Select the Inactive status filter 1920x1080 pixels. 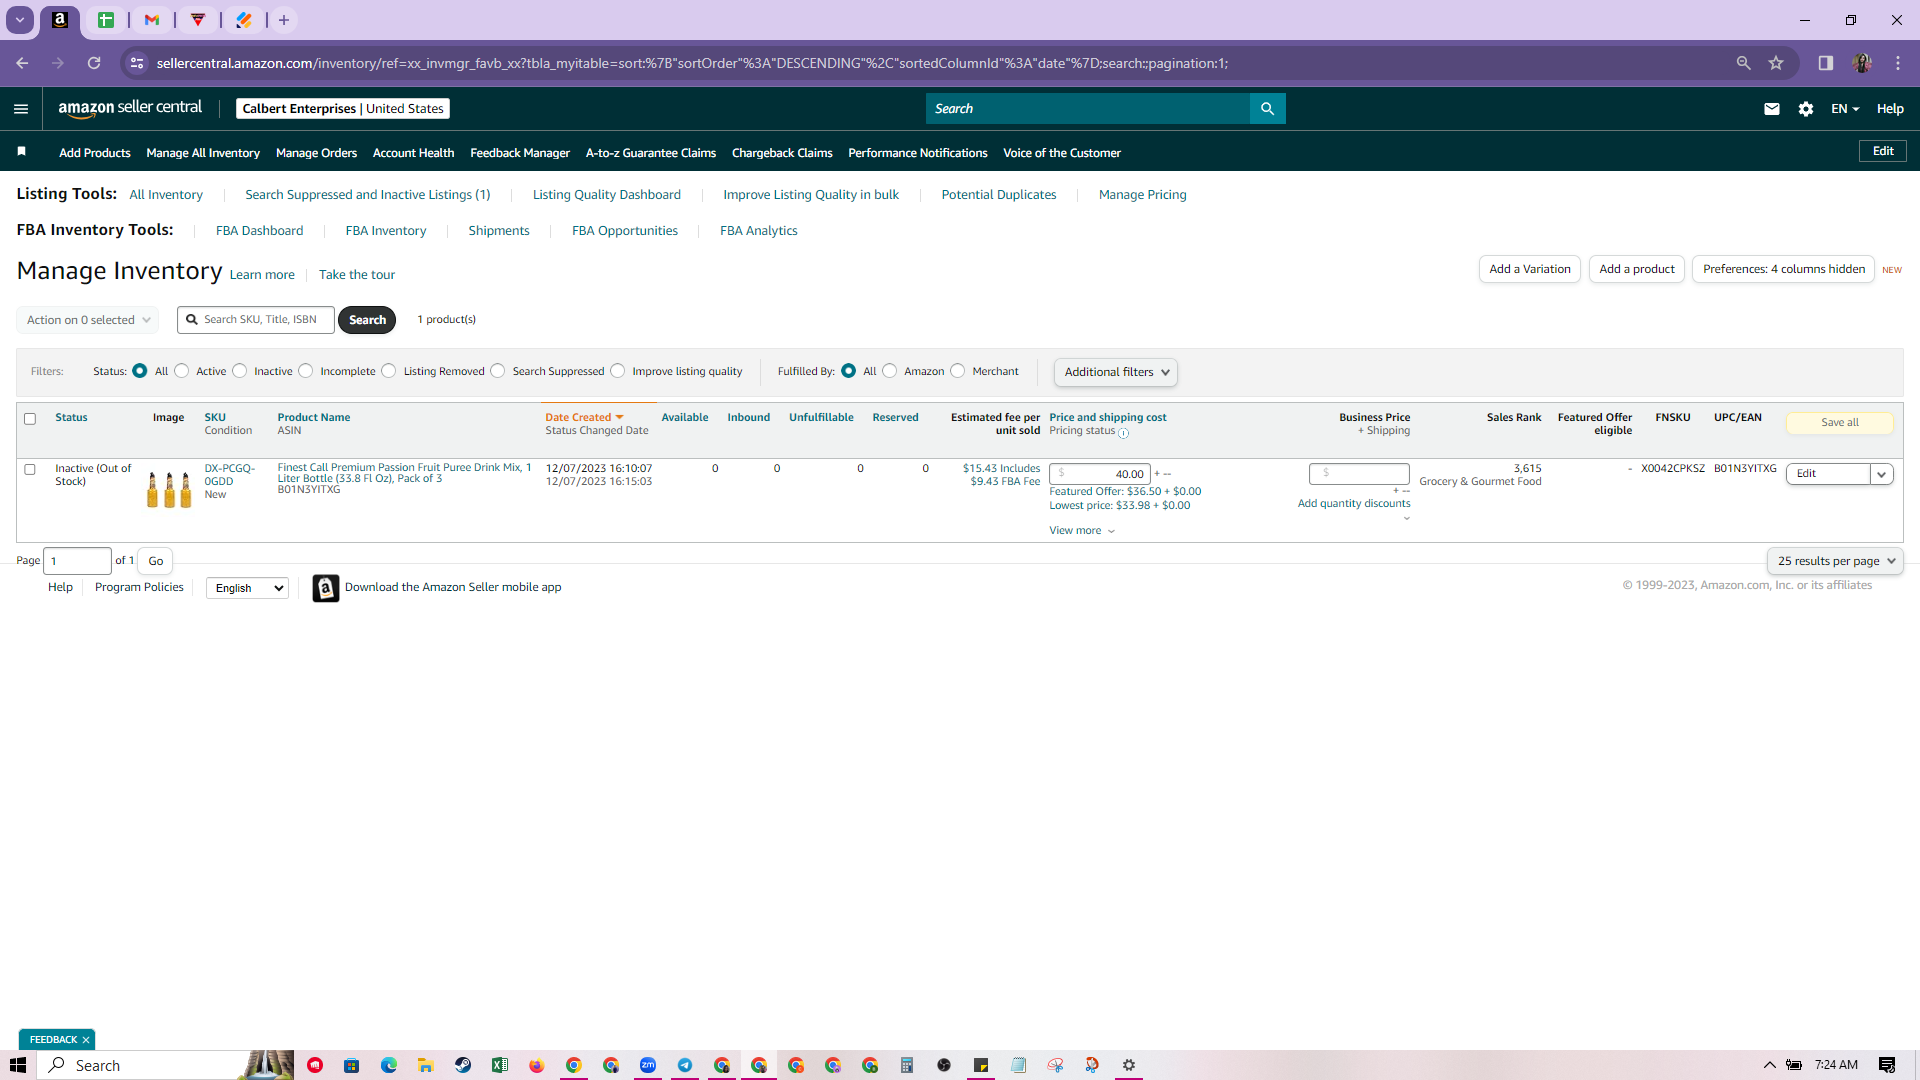tap(240, 371)
